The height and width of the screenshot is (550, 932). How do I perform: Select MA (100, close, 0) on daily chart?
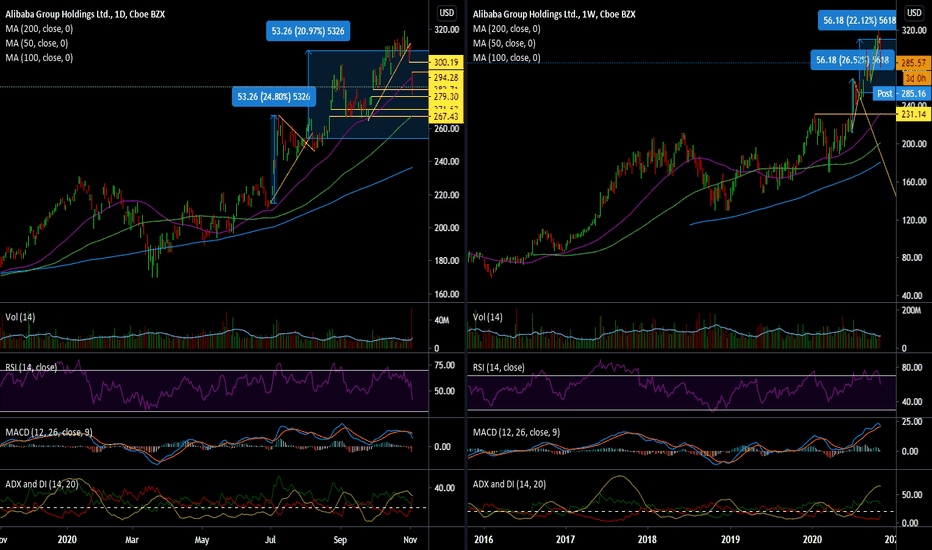39,58
